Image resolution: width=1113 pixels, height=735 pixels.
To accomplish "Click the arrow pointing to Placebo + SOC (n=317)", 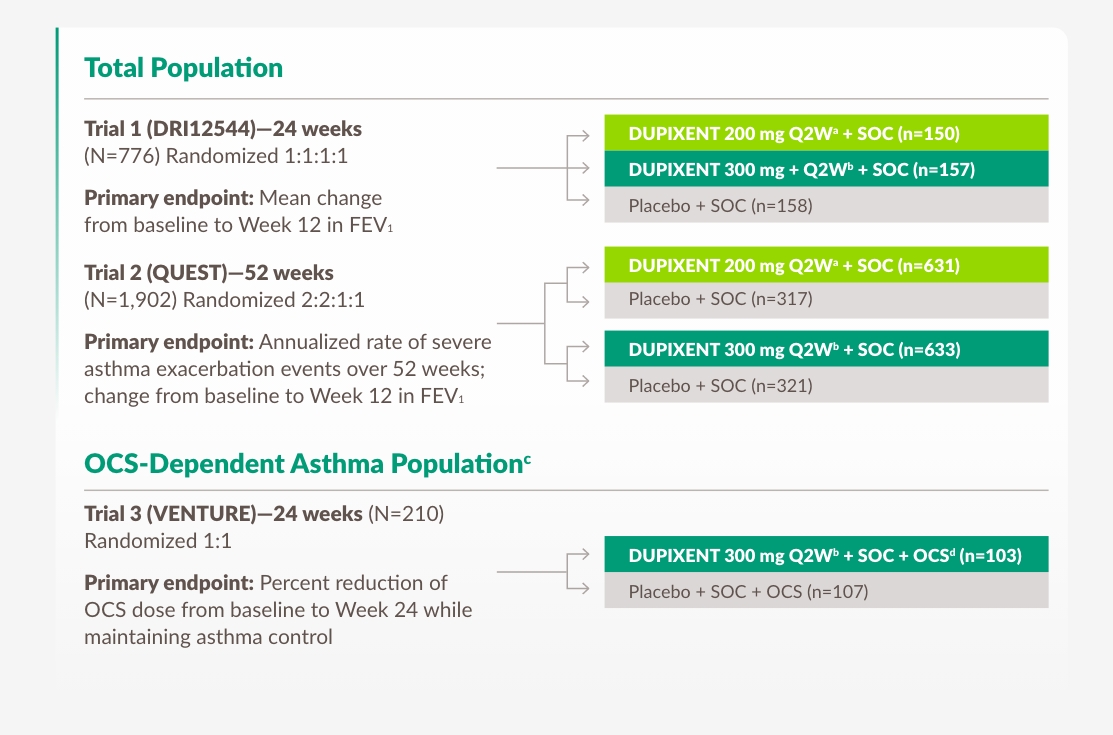I will click(x=577, y=299).
